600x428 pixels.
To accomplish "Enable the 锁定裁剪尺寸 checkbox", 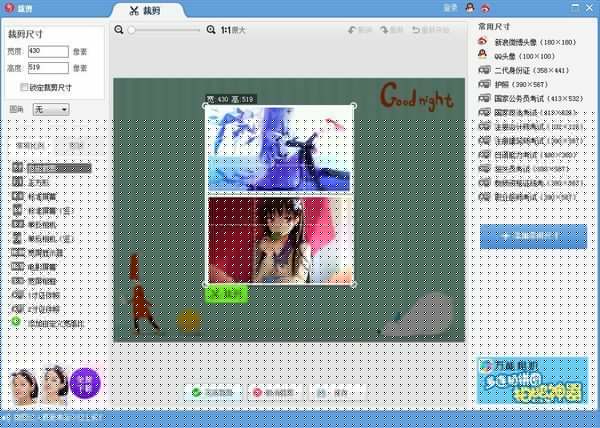I will [x=24, y=88].
